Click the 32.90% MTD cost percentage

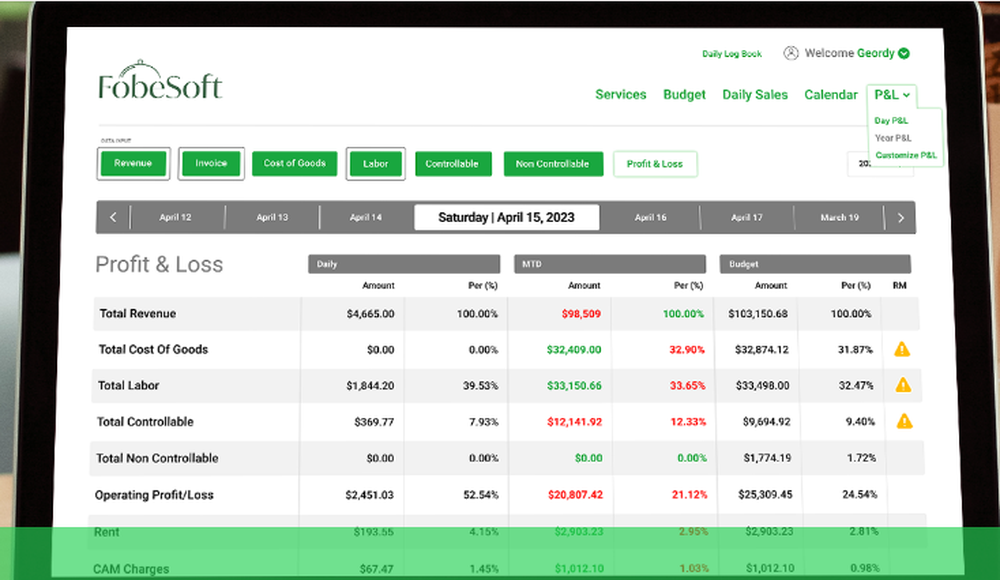[687, 350]
